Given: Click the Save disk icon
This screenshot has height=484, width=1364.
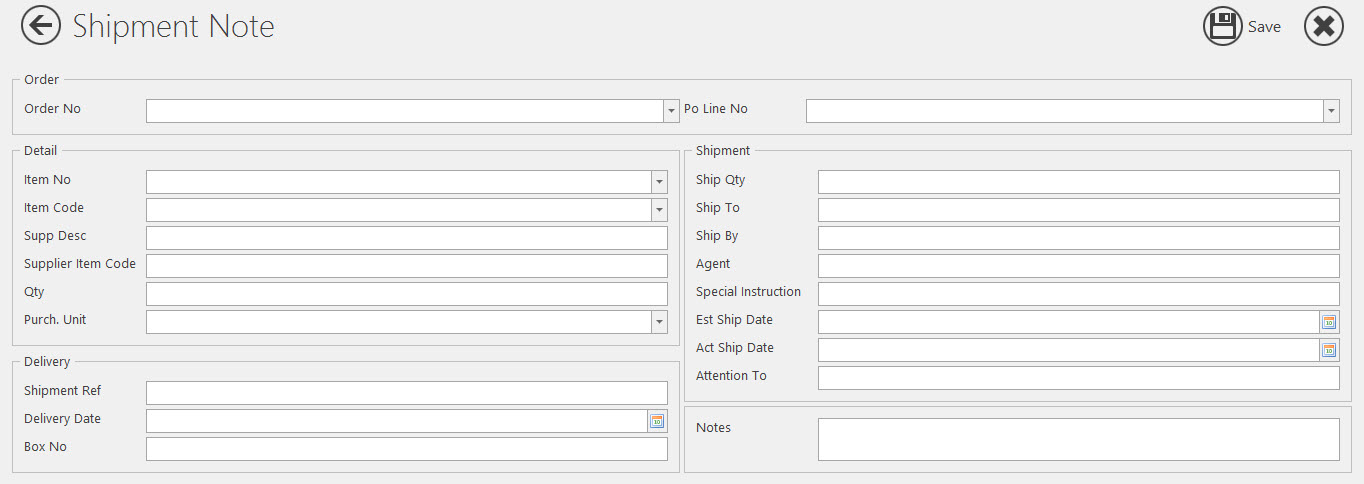Looking at the screenshot, I should (x=1222, y=27).
